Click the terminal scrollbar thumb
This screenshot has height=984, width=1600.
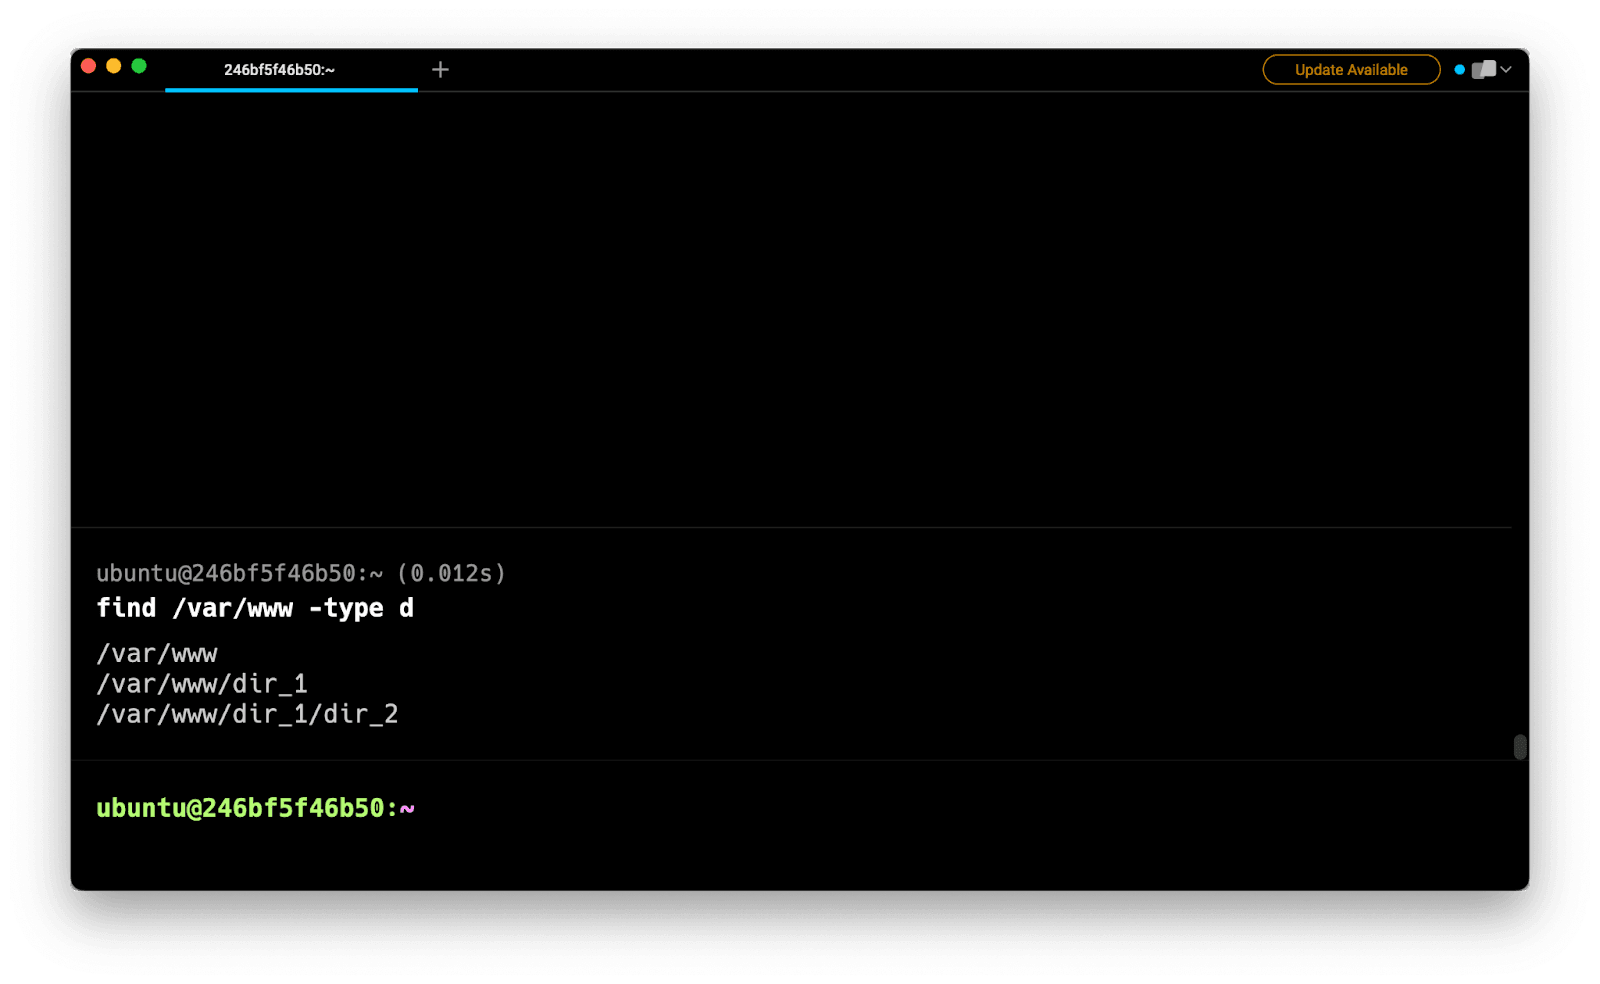[1520, 747]
